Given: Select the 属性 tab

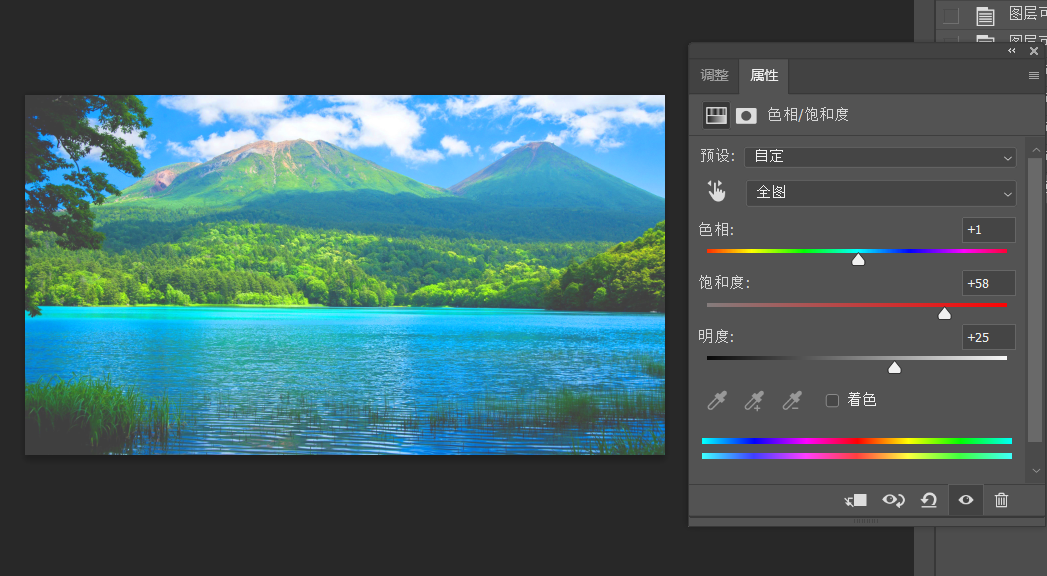Looking at the screenshot, I should coord(764,75).
